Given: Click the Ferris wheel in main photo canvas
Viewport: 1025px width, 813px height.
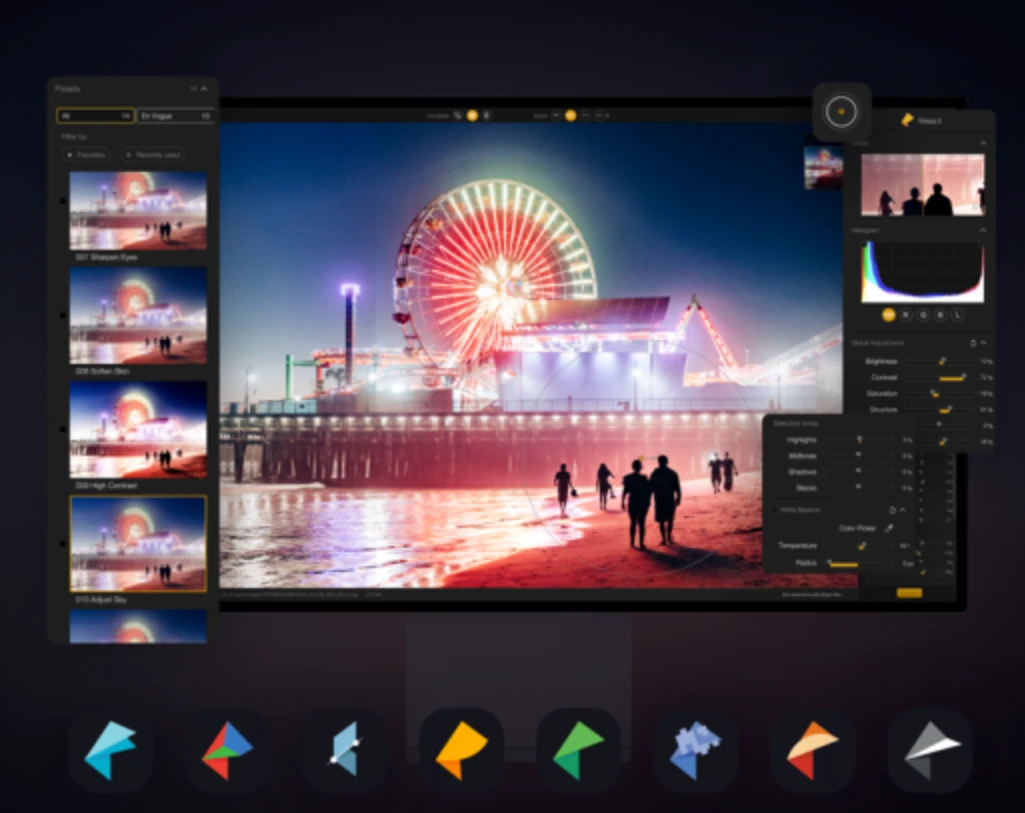Looking at the screenshot, I should pyautogui.click(x=496, y=283).
